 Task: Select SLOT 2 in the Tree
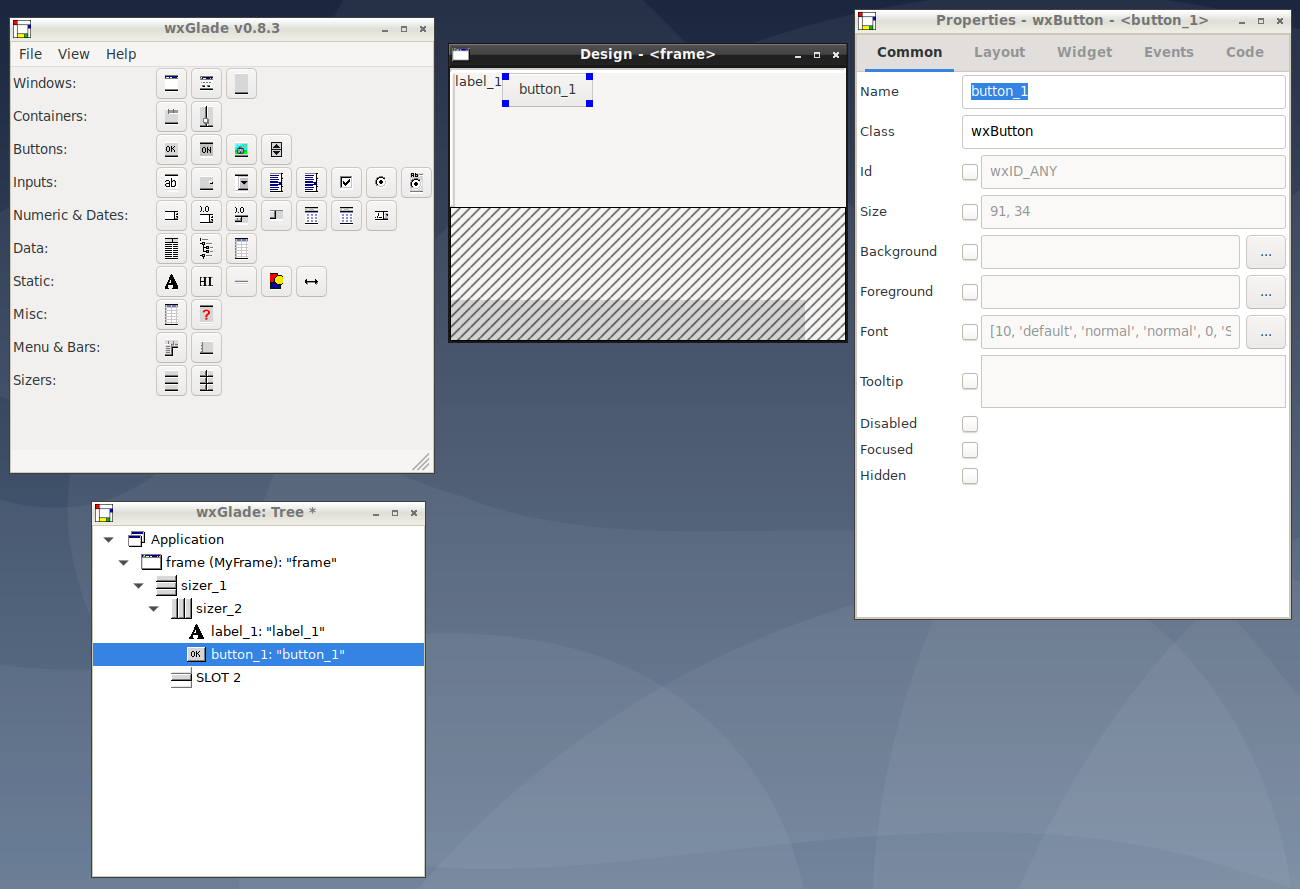click(258, 677)
